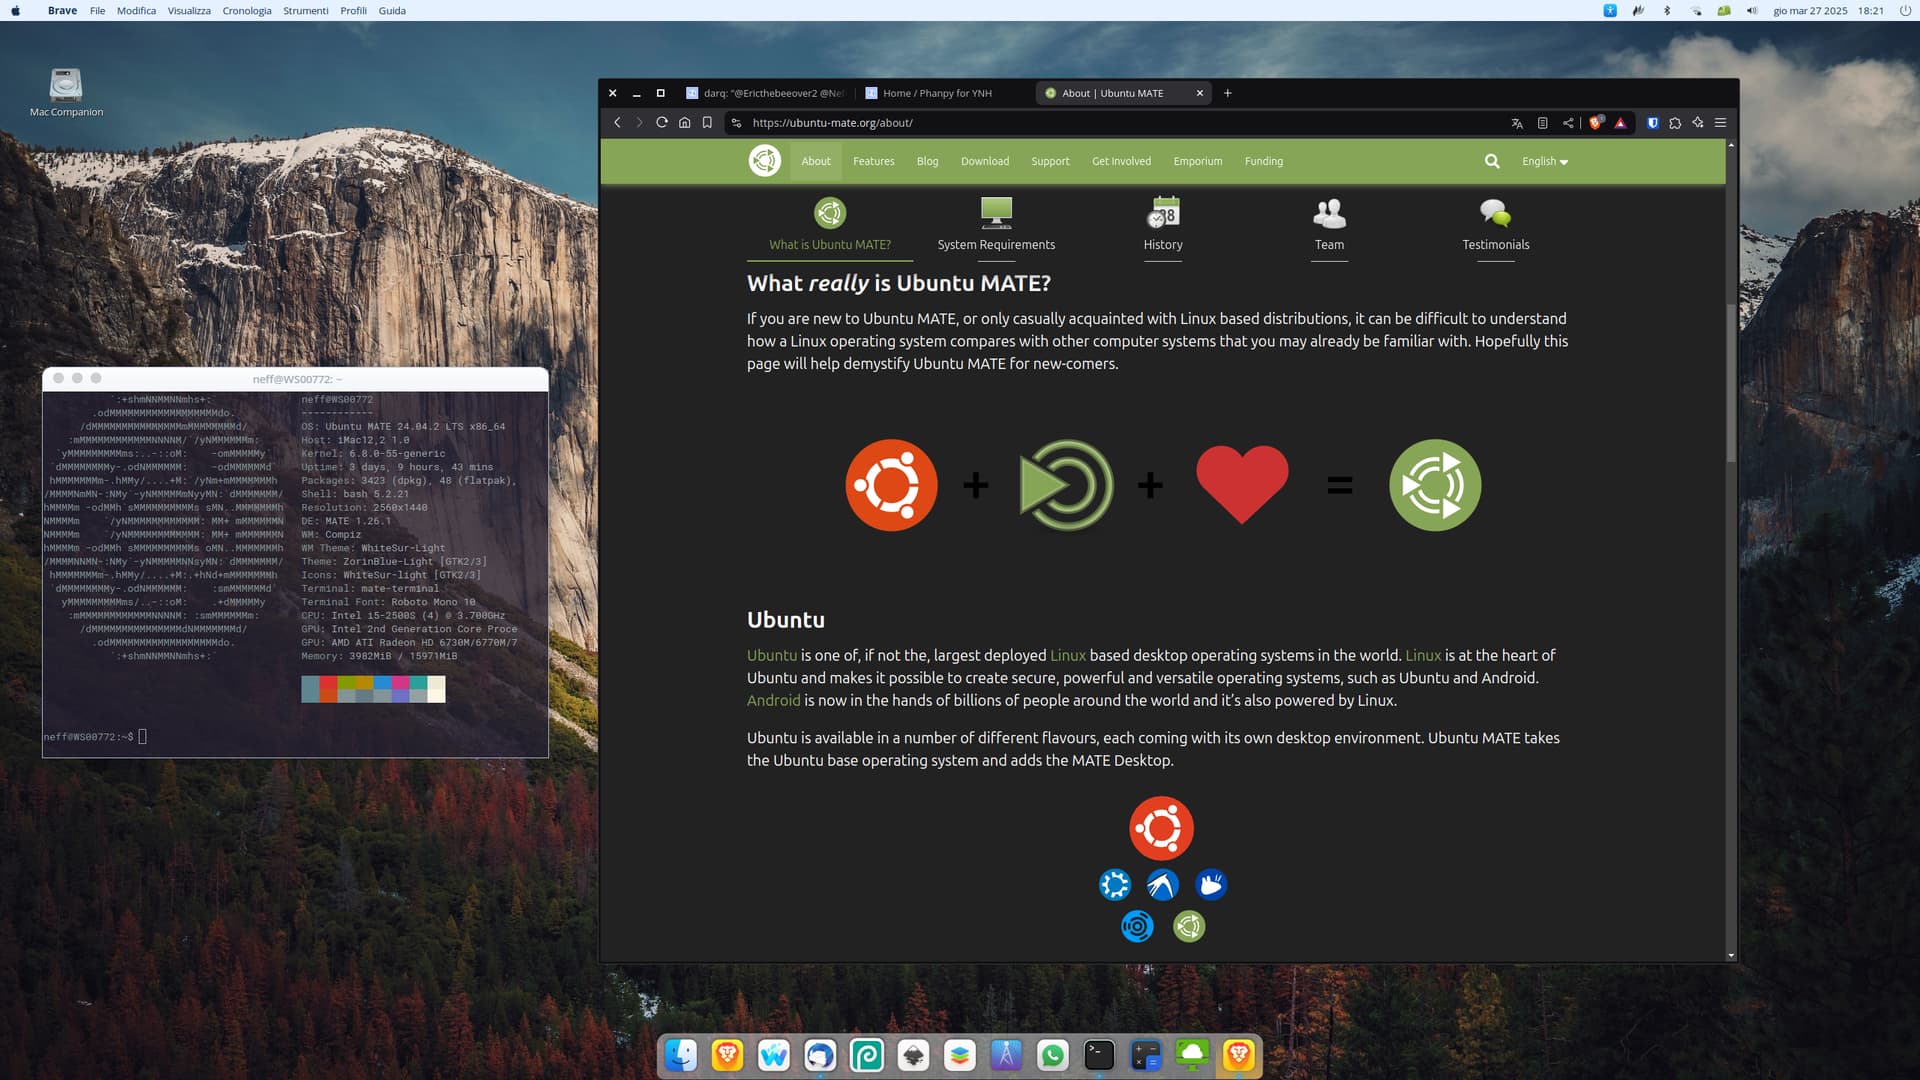Viewport: 1920px width, 1080px height.
Task: Expand the English language dropdown
Action: coord(1545,161)
